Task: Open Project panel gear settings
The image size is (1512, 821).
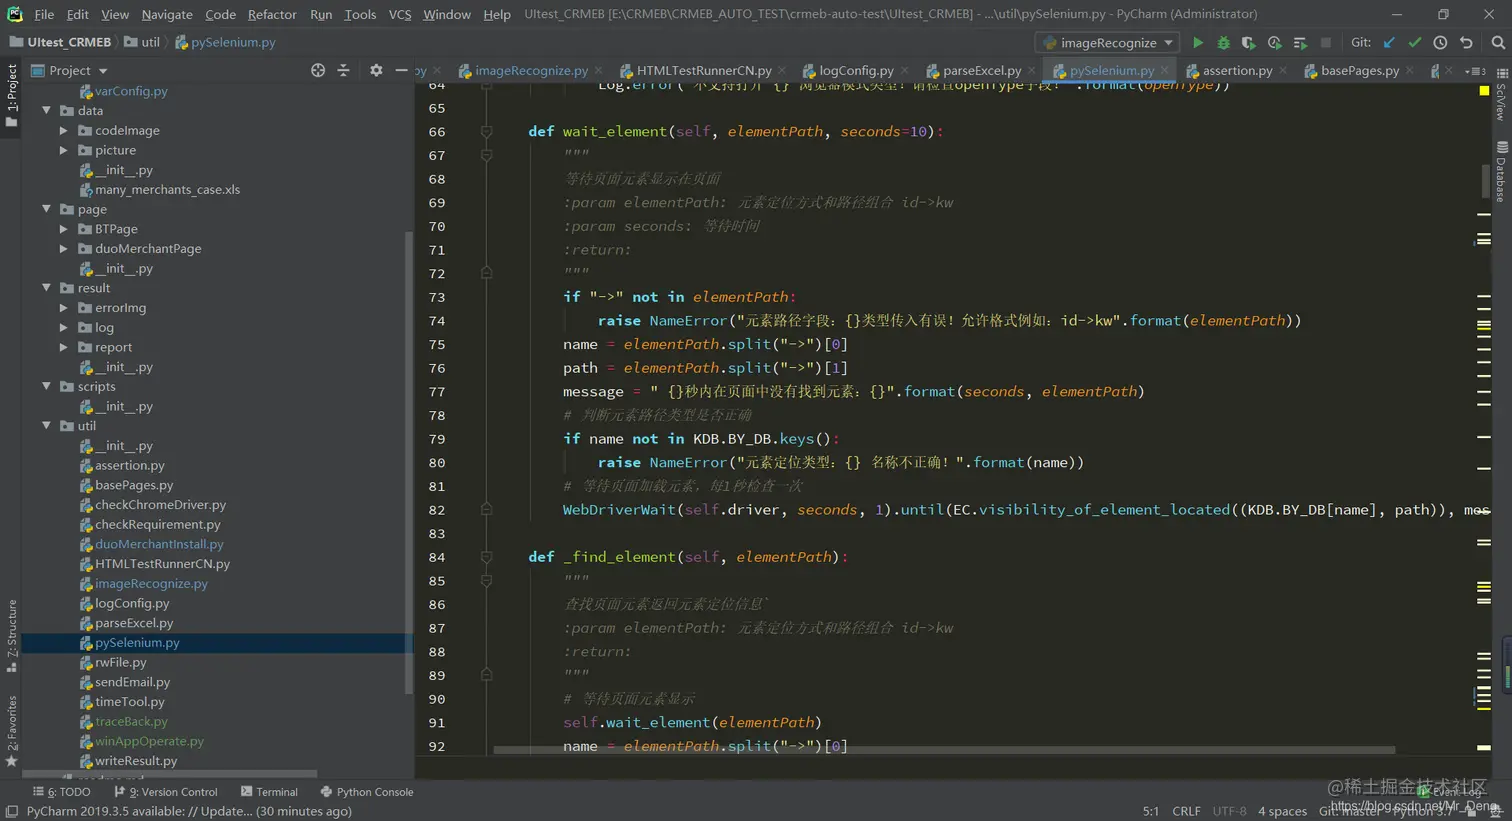Action: [376, 70]
